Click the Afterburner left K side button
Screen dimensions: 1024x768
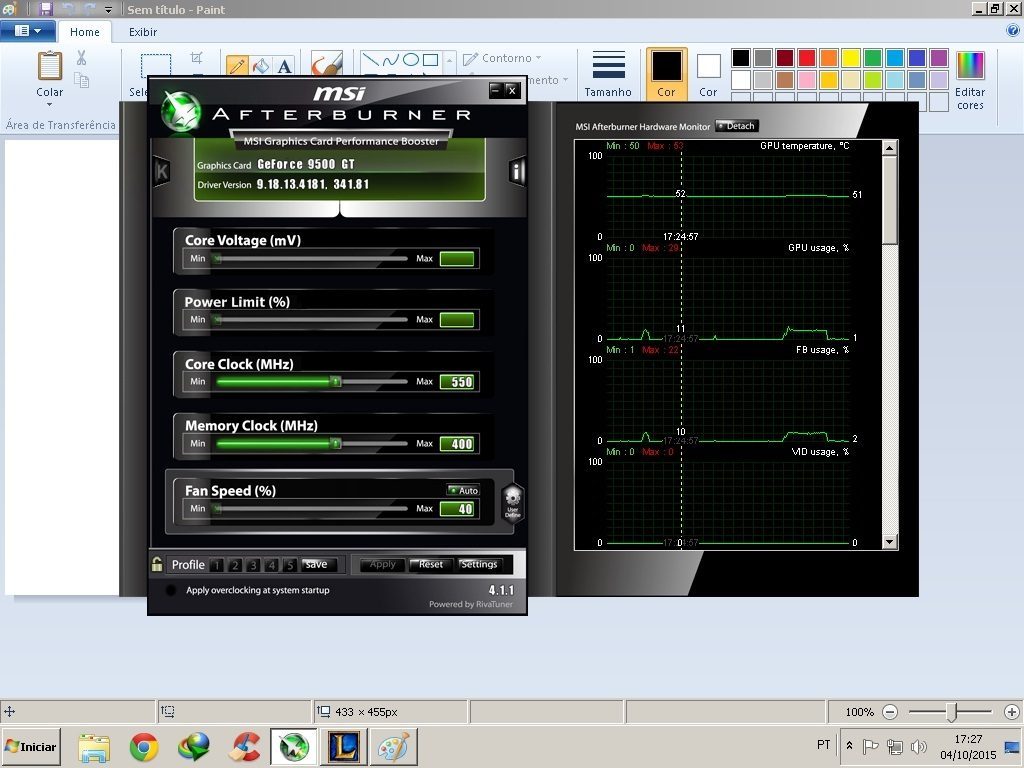click(161, 171)
